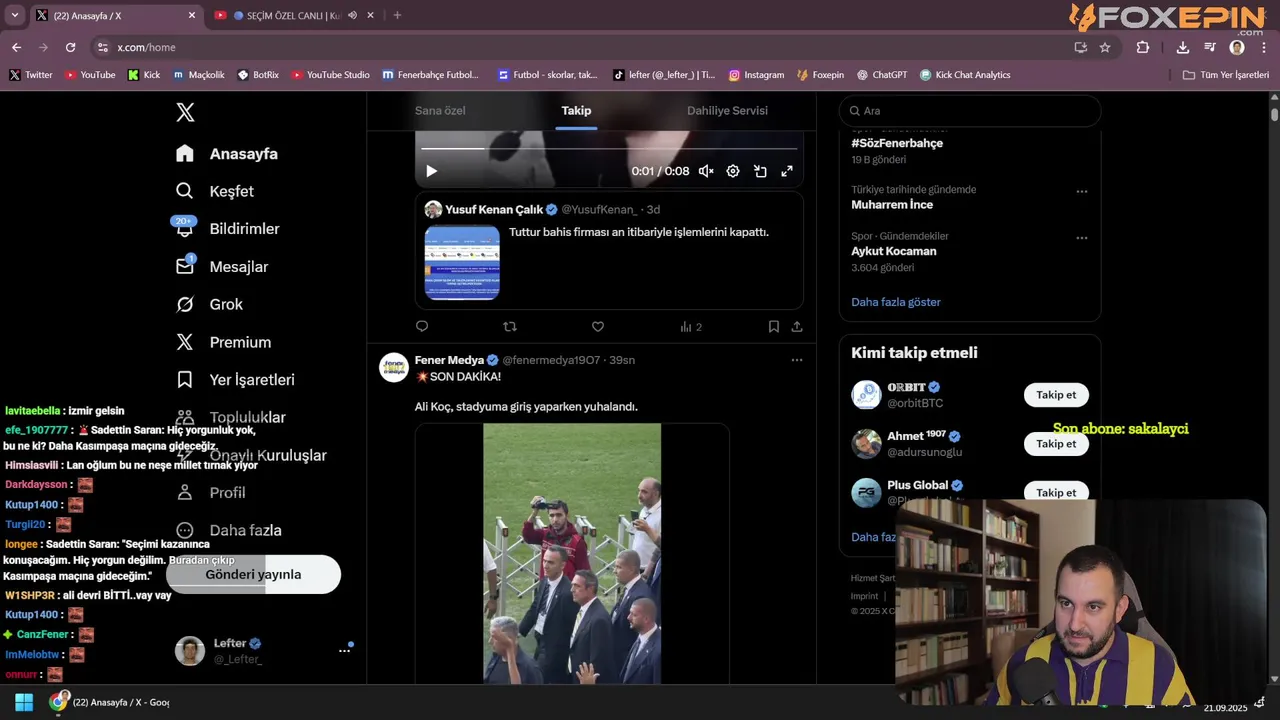Switch to Dahiliye Servisi tab
The image size is (1280, 720).
pyautogui.click(x=727, y=111)
